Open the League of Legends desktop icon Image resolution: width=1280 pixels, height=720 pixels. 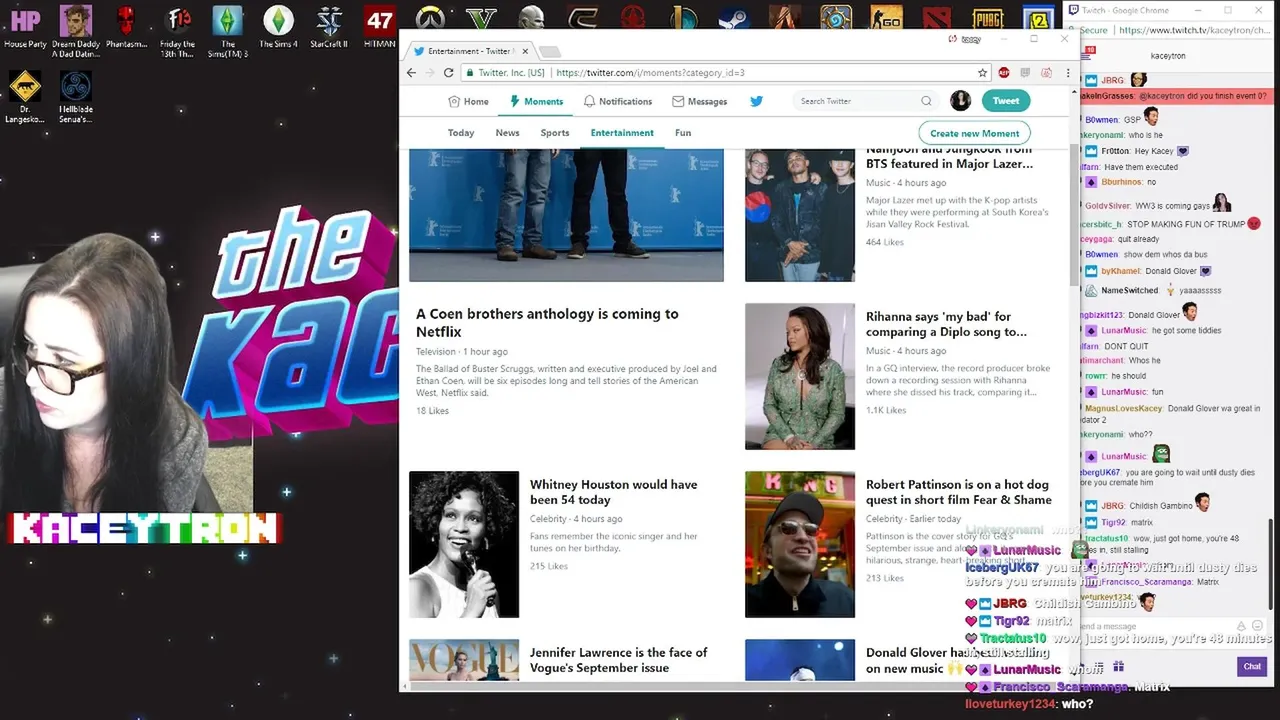[683, 18]
